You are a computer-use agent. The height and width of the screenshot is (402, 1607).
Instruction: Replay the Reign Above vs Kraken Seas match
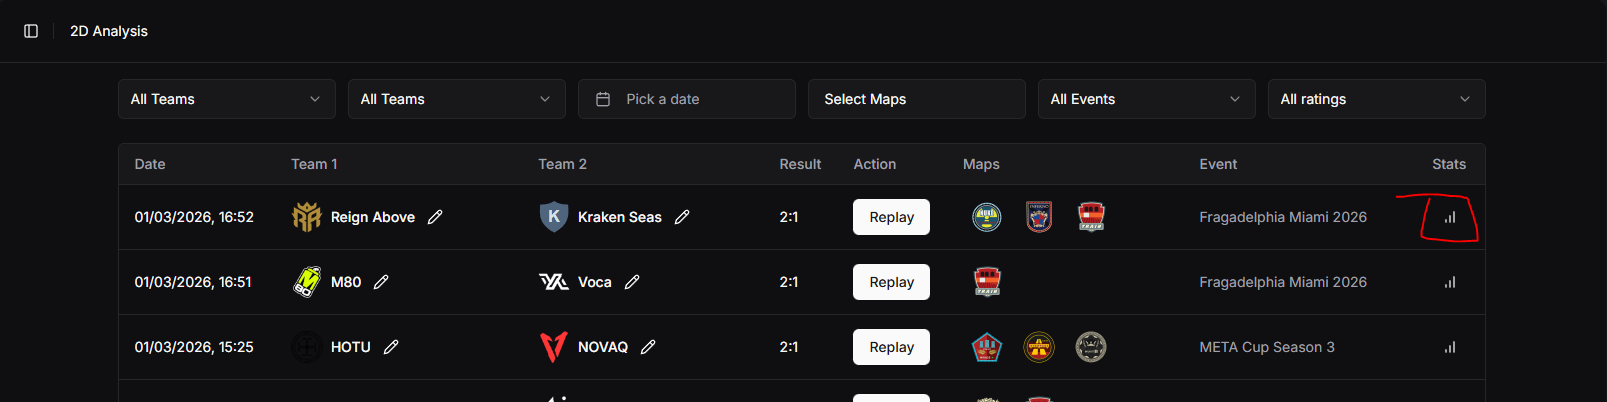891,217
